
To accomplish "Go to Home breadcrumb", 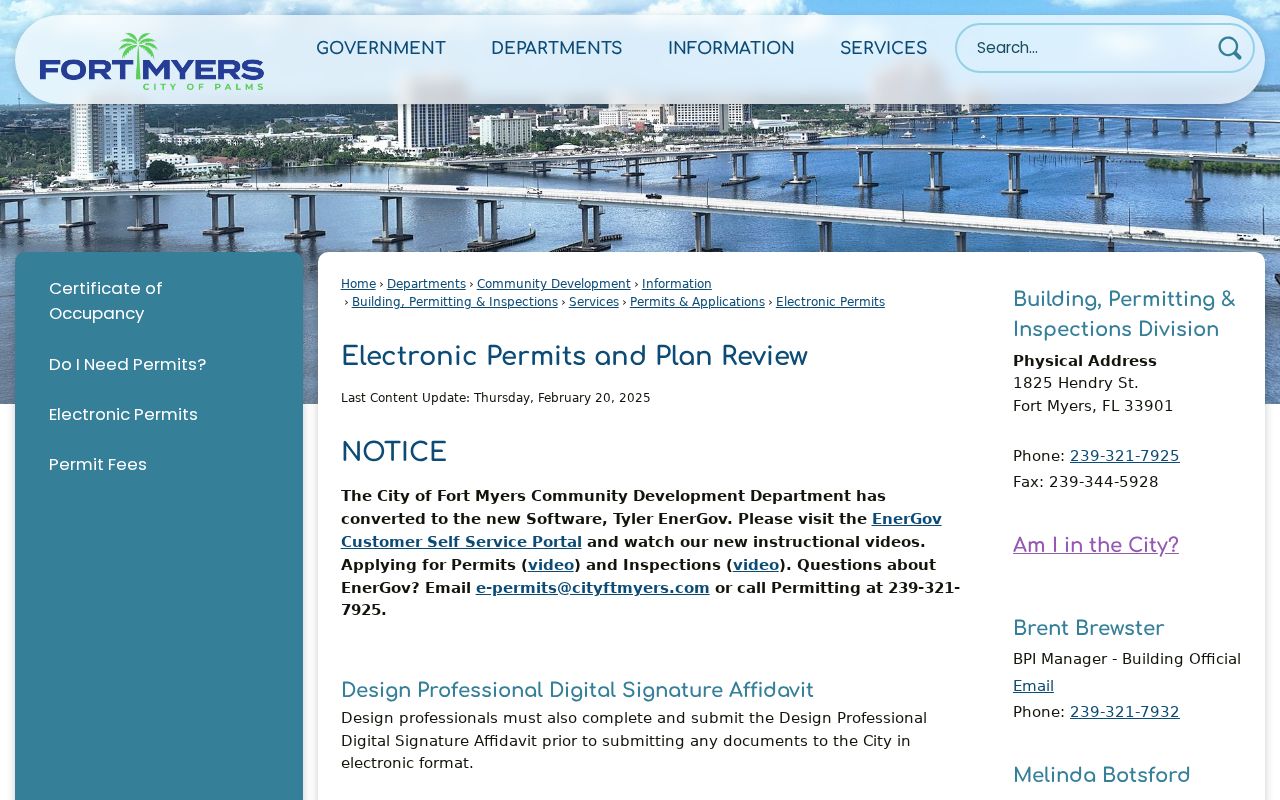I will 358,284.
